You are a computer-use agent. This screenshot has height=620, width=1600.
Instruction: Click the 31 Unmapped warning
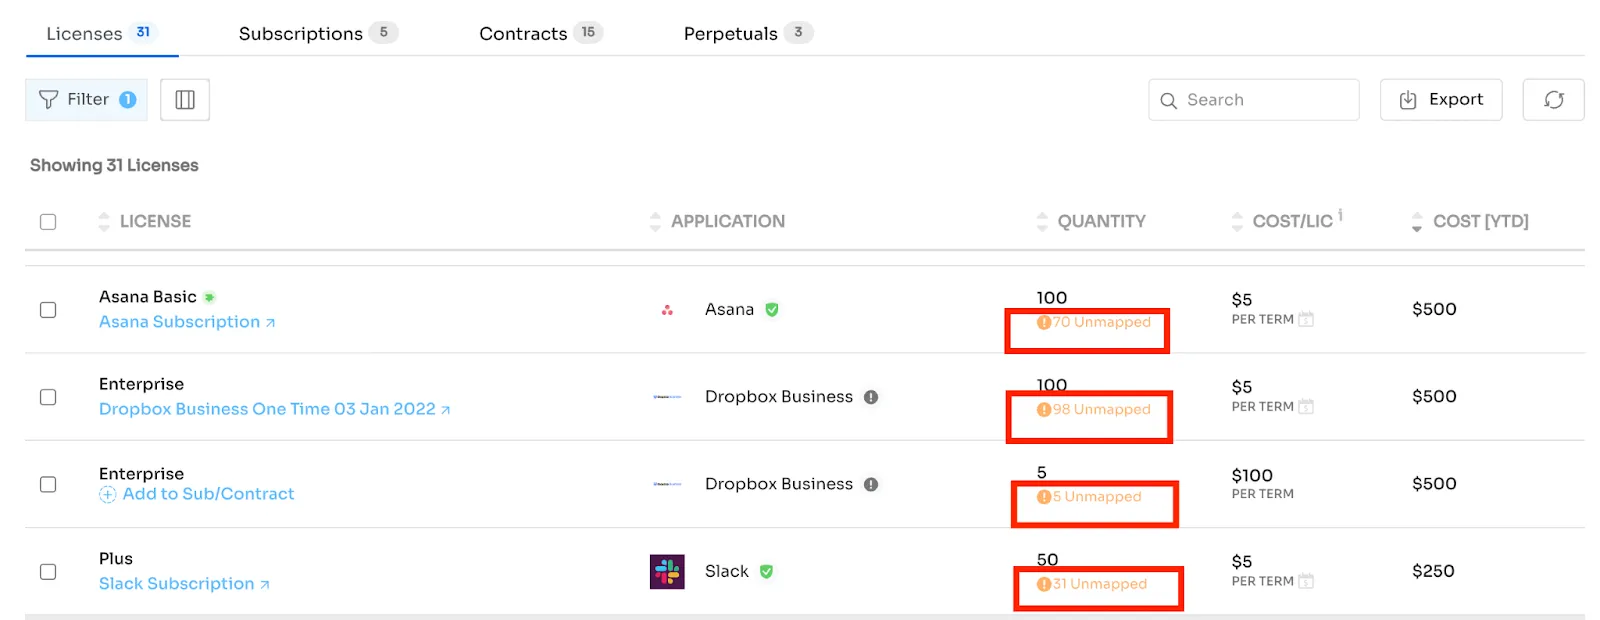pyautogui.click(x=1092, y=584)
